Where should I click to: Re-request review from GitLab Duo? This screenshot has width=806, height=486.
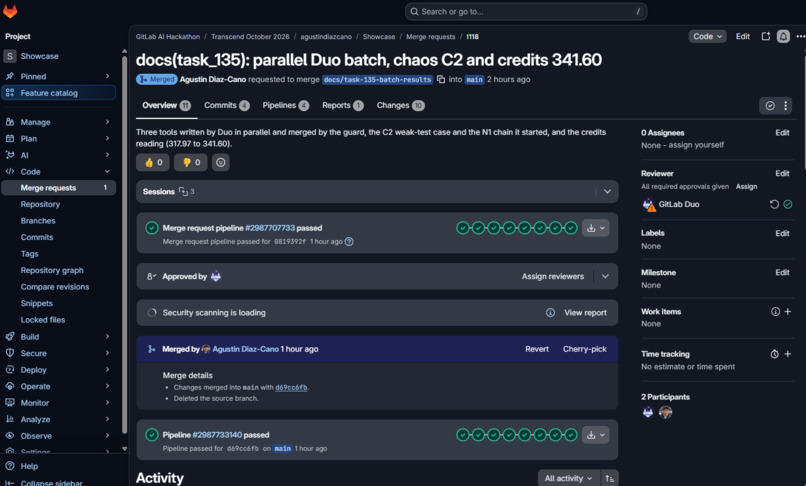(x=774, y=204)
